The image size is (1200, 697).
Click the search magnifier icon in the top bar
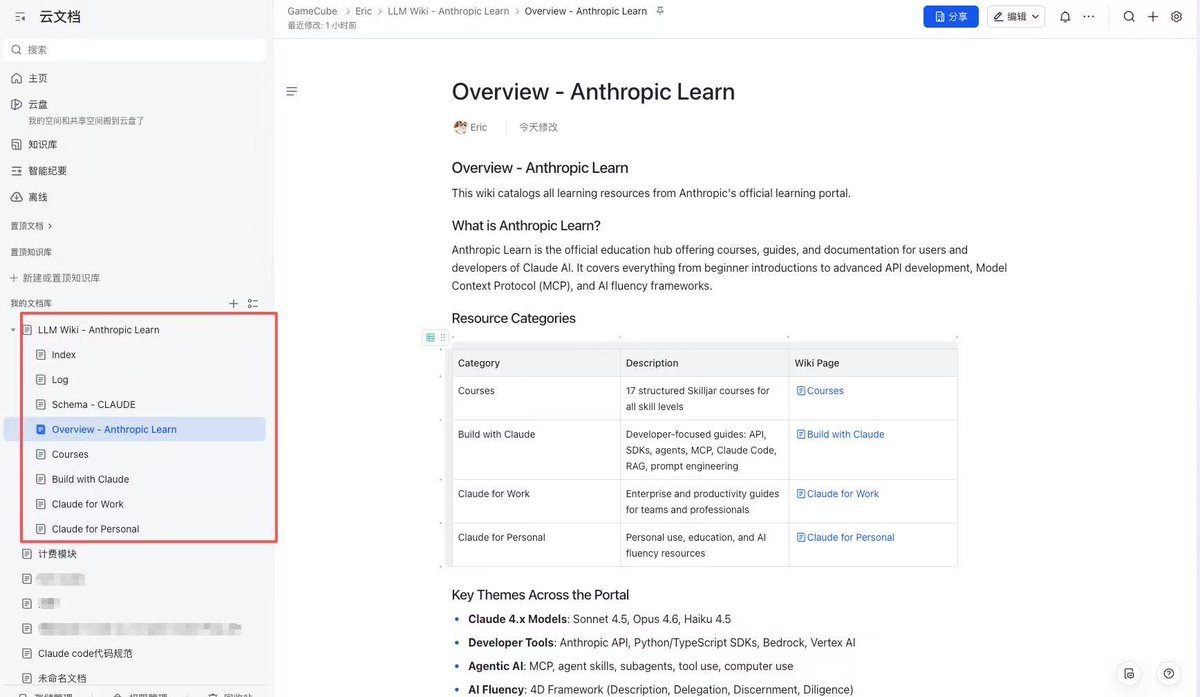1129,17
